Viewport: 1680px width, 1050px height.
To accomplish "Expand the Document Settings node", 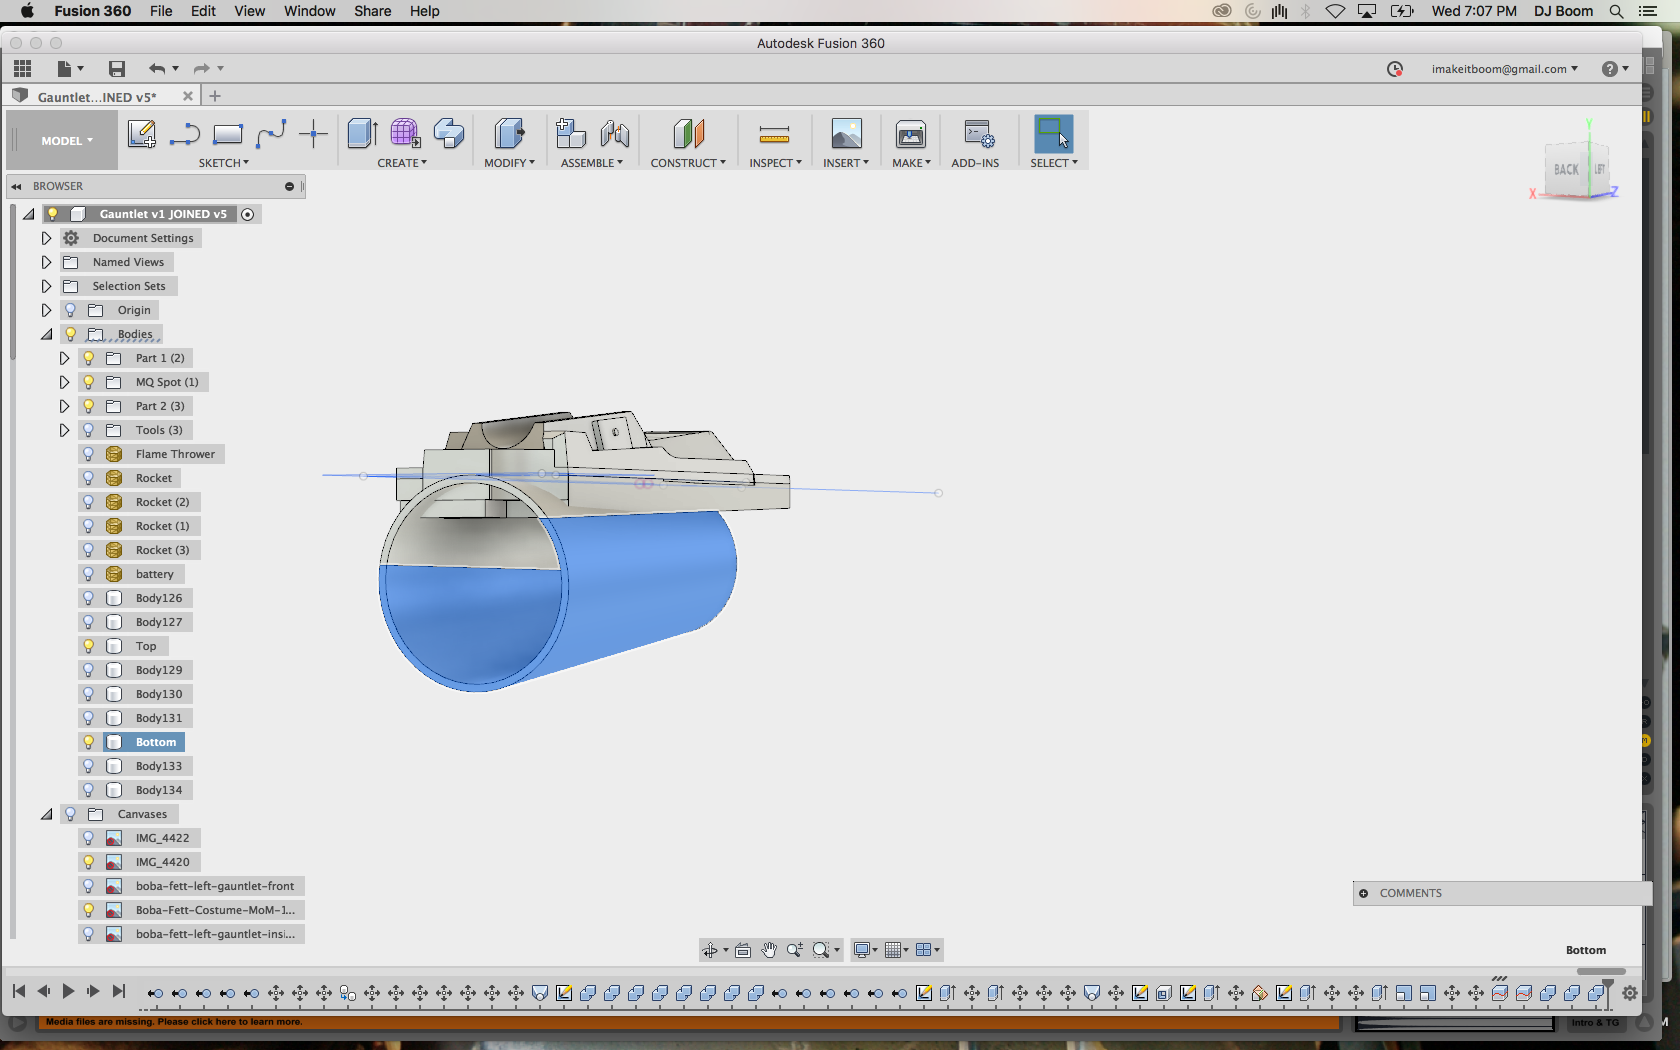I will click(x=46, y=238).
